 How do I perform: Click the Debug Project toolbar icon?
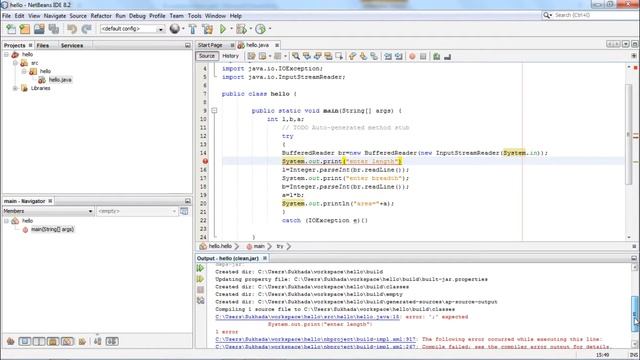point(241,29)
